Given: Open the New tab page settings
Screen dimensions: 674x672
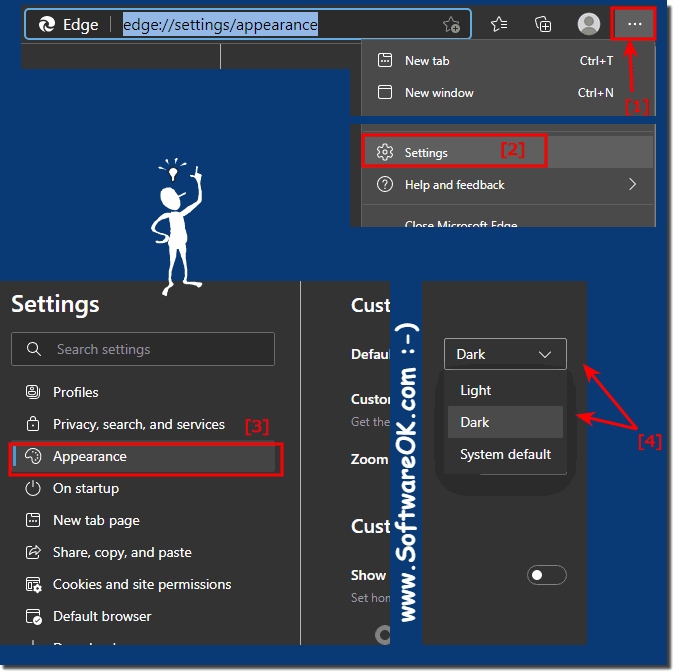Looking at the screenshot, I should click(x=144, y=520).
